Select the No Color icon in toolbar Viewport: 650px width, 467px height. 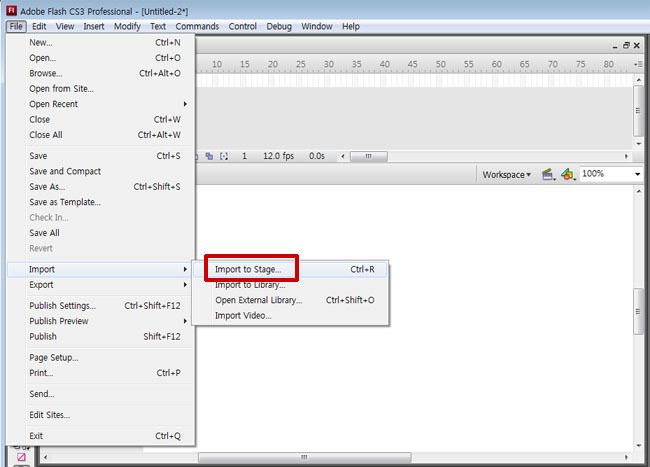click(x=21, y=457)
